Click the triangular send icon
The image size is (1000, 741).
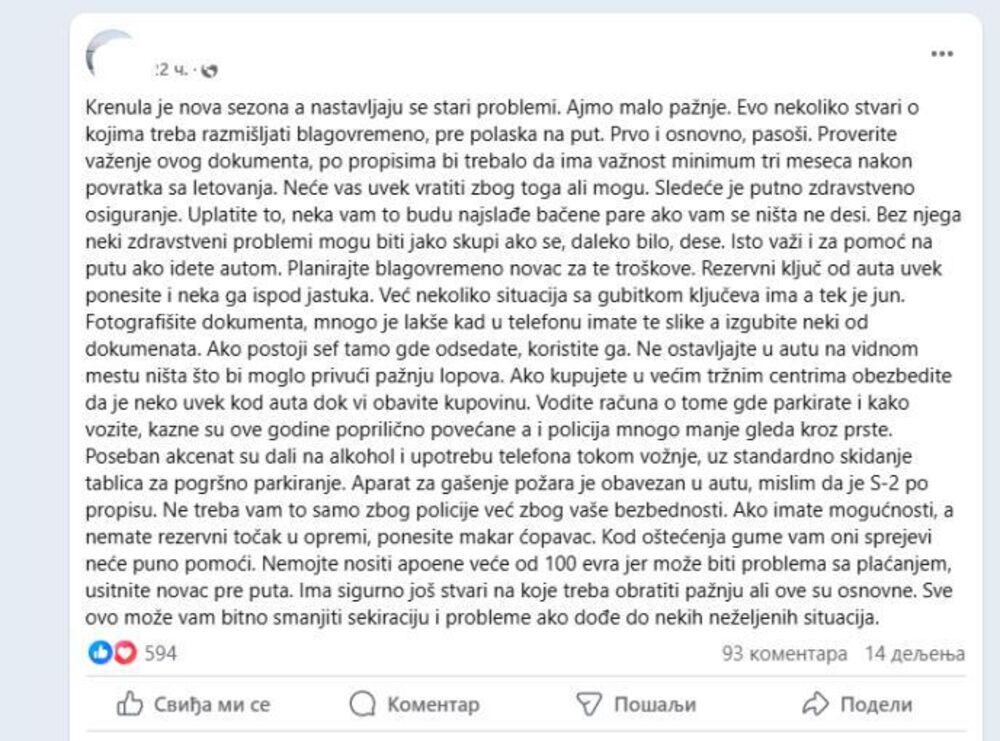[590, 704]
